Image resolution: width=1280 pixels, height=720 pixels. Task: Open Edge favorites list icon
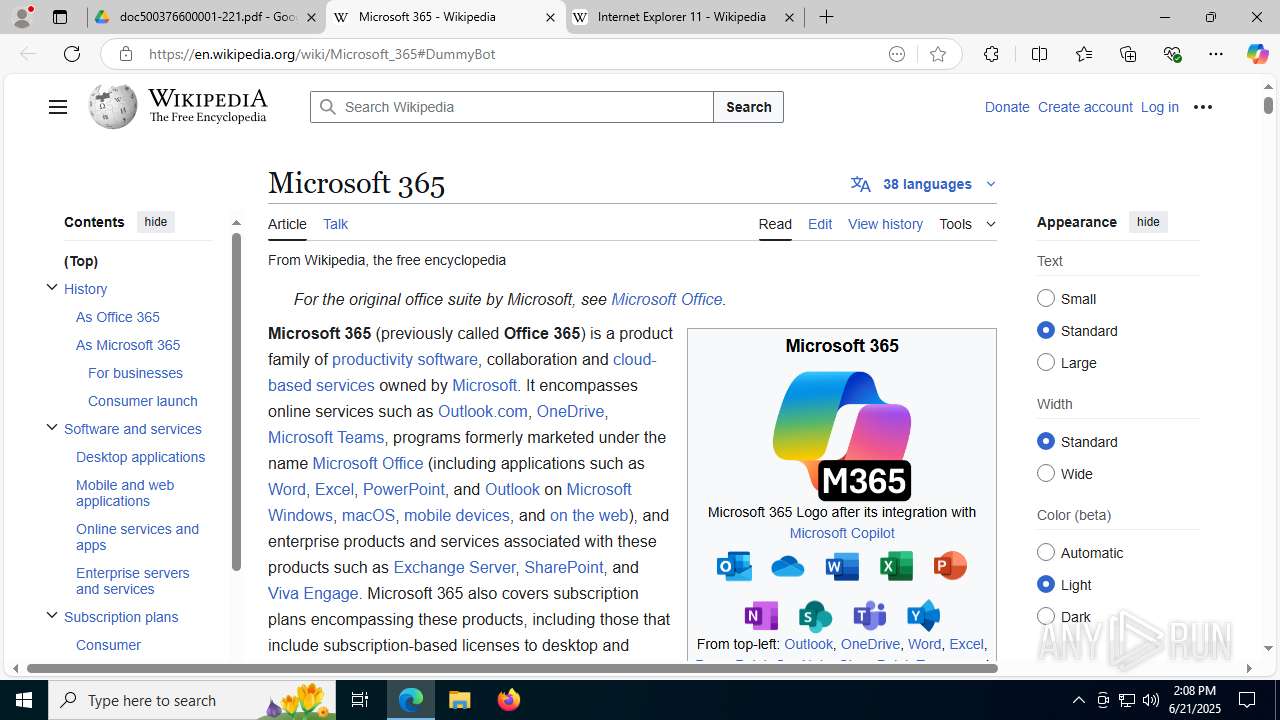(x=1084, y=54)
